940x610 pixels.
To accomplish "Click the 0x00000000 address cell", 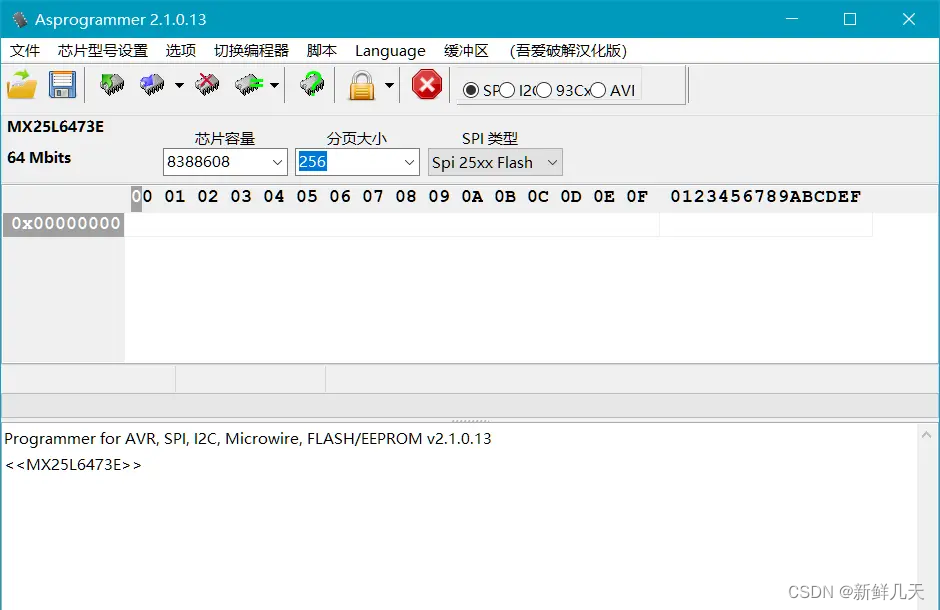I will point(63,224).
